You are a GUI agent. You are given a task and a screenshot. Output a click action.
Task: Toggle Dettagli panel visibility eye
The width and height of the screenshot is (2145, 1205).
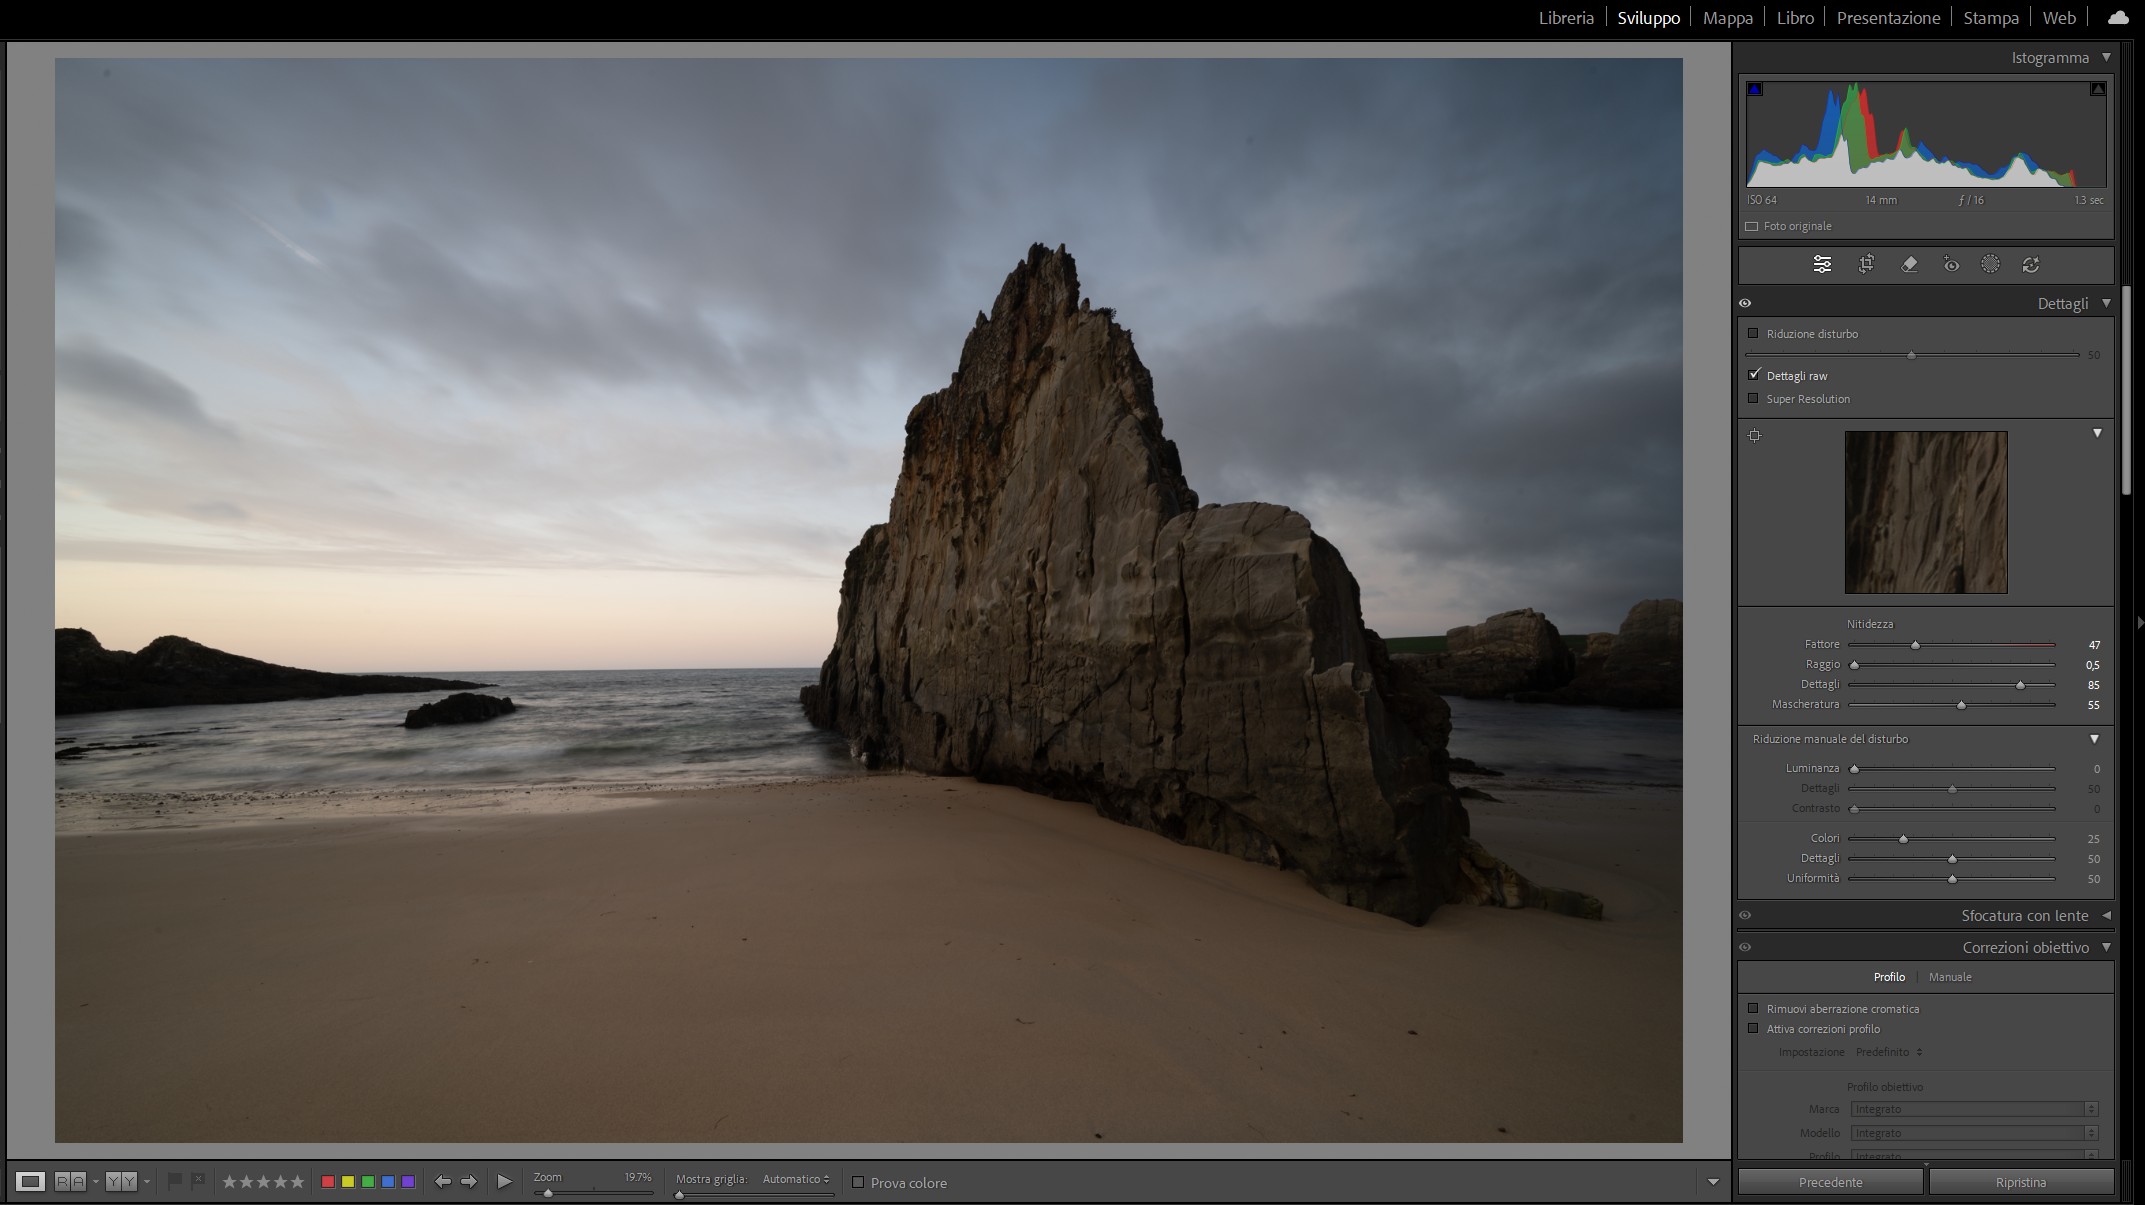[x=1745, y=304]
